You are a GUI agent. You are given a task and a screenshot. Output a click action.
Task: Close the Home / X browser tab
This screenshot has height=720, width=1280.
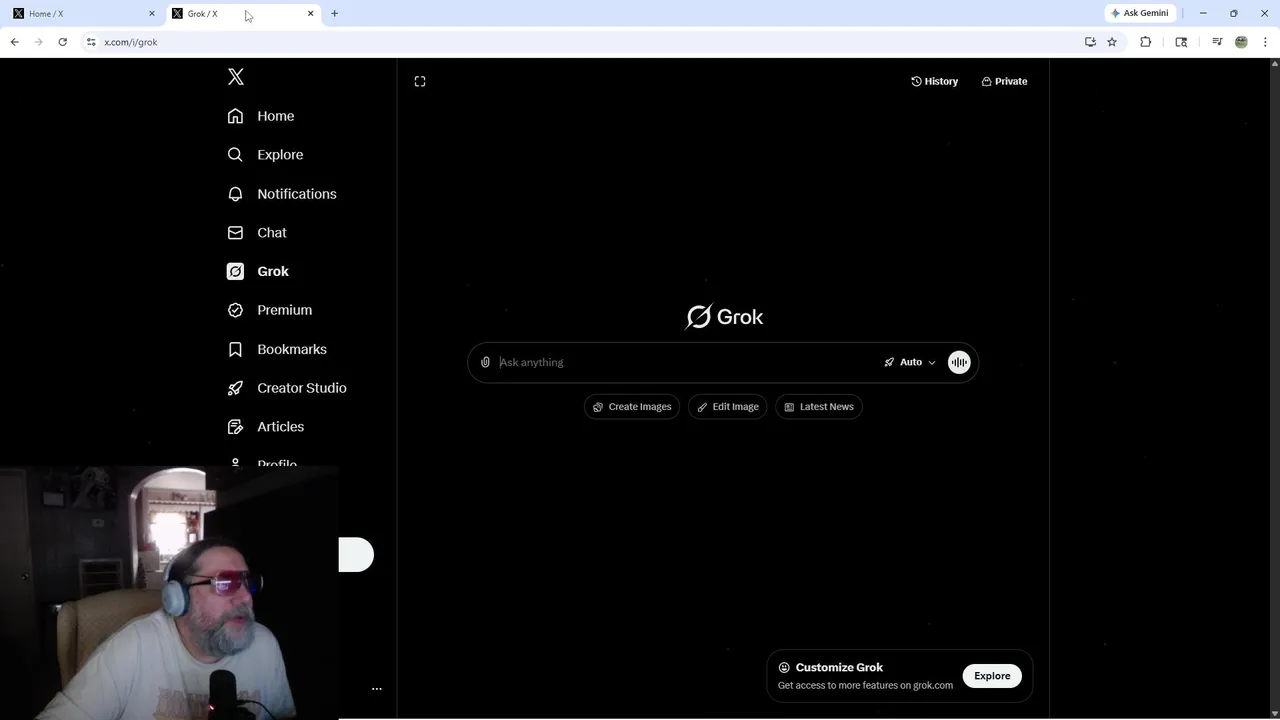[x=152, y=14]
